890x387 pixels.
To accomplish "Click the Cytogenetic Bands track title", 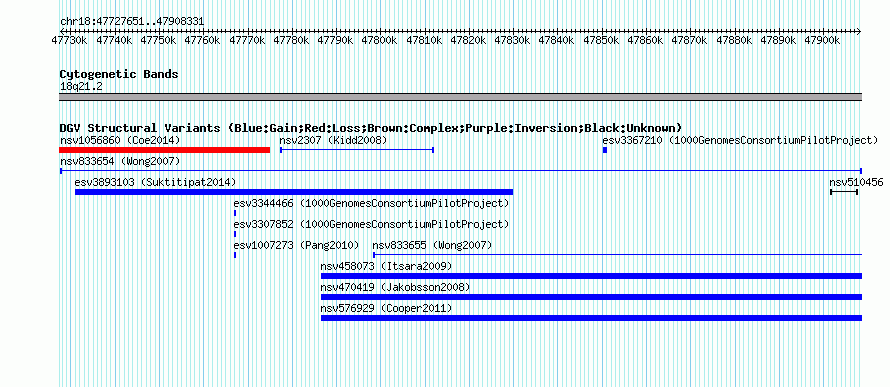I will (x=119, y=74).
